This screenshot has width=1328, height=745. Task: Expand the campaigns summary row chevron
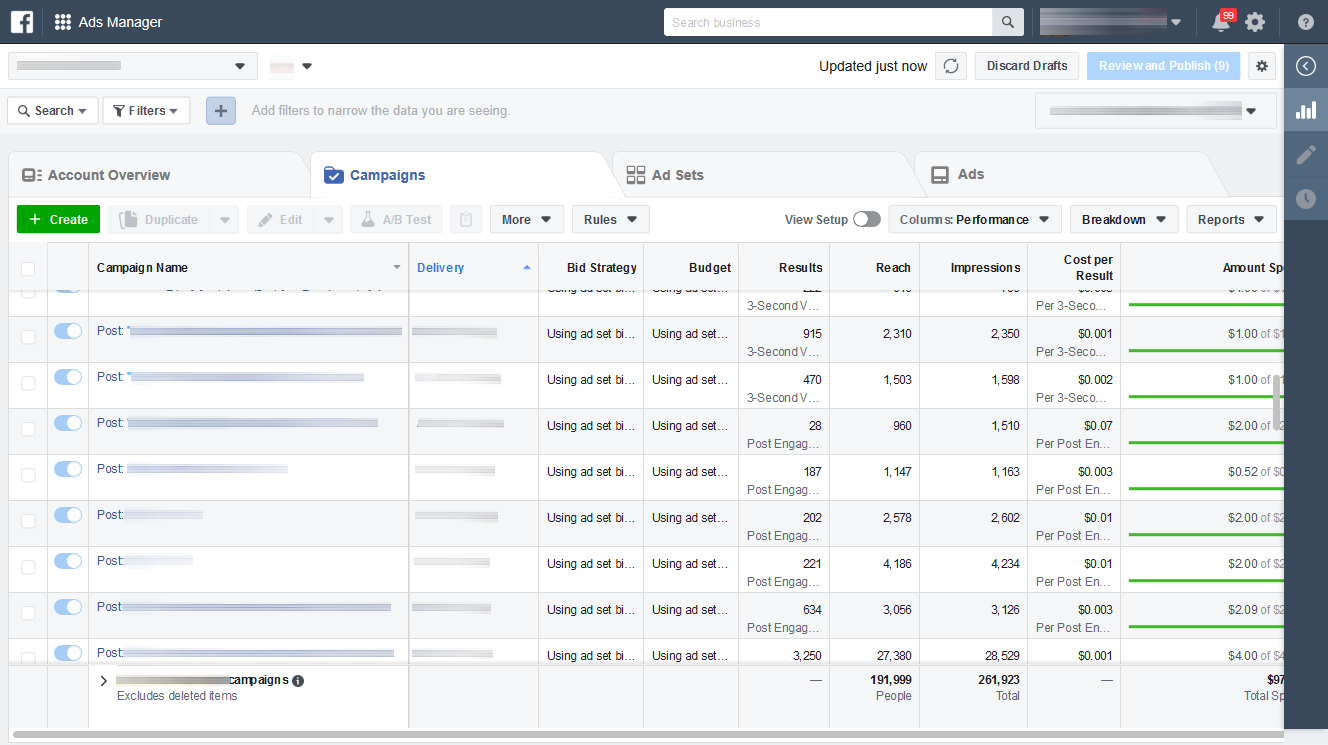click(x=103, y=681)
